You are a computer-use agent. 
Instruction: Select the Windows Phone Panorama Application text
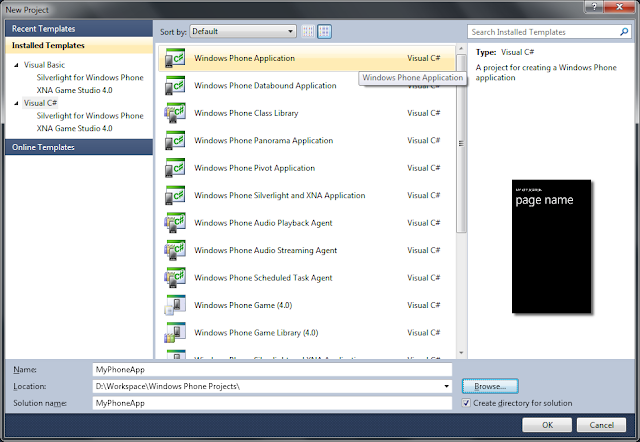coord(263,140)
